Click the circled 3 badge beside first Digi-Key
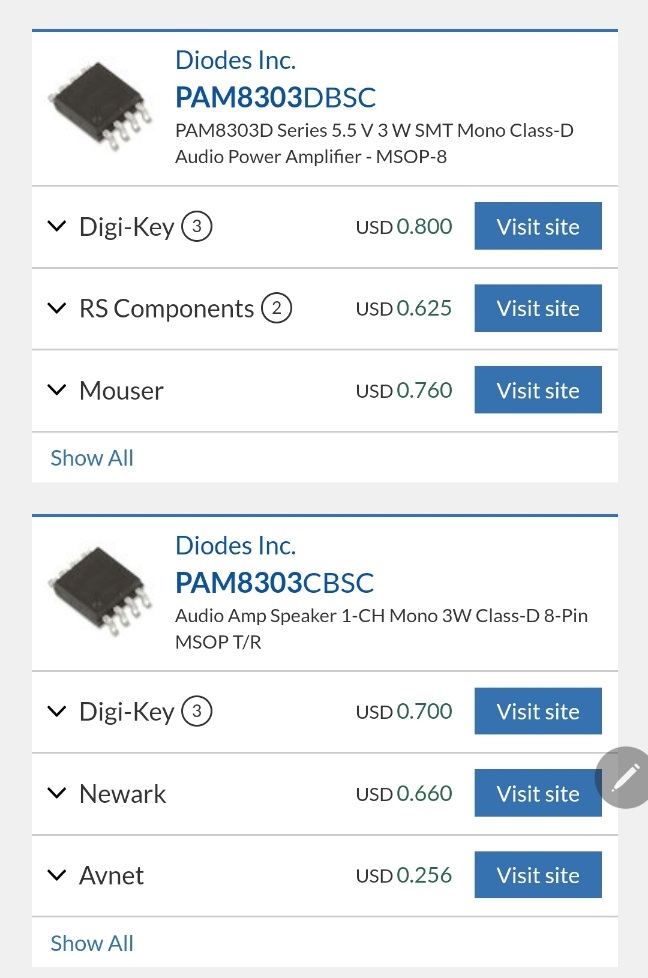 [x=196, y=226]
